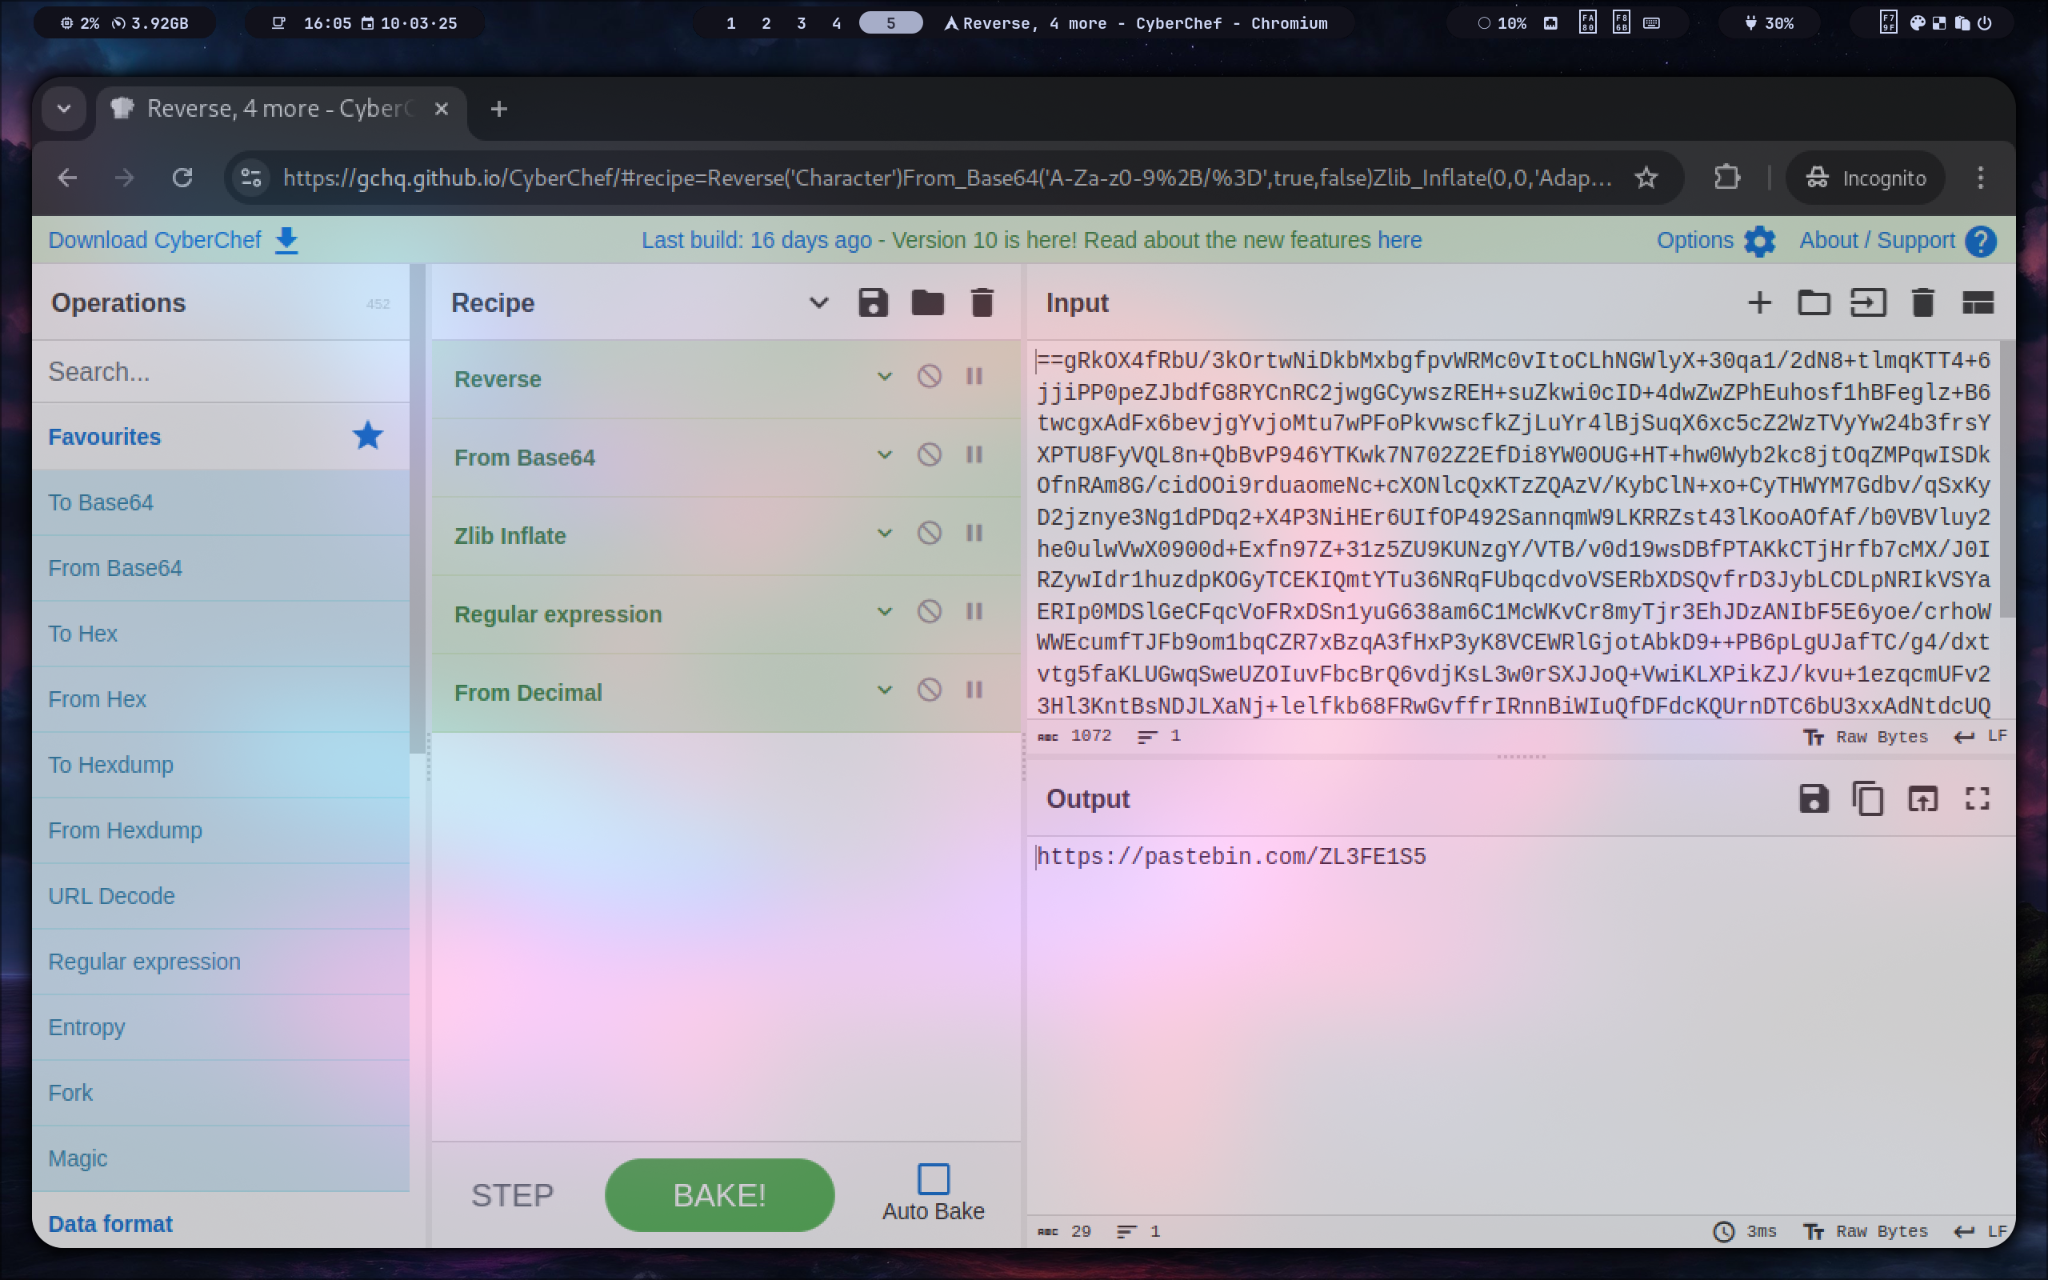Viewport: 2048px width, 1280px height.
Task: Open browser extensions puzzle icon
Action: click(1726, 178)
